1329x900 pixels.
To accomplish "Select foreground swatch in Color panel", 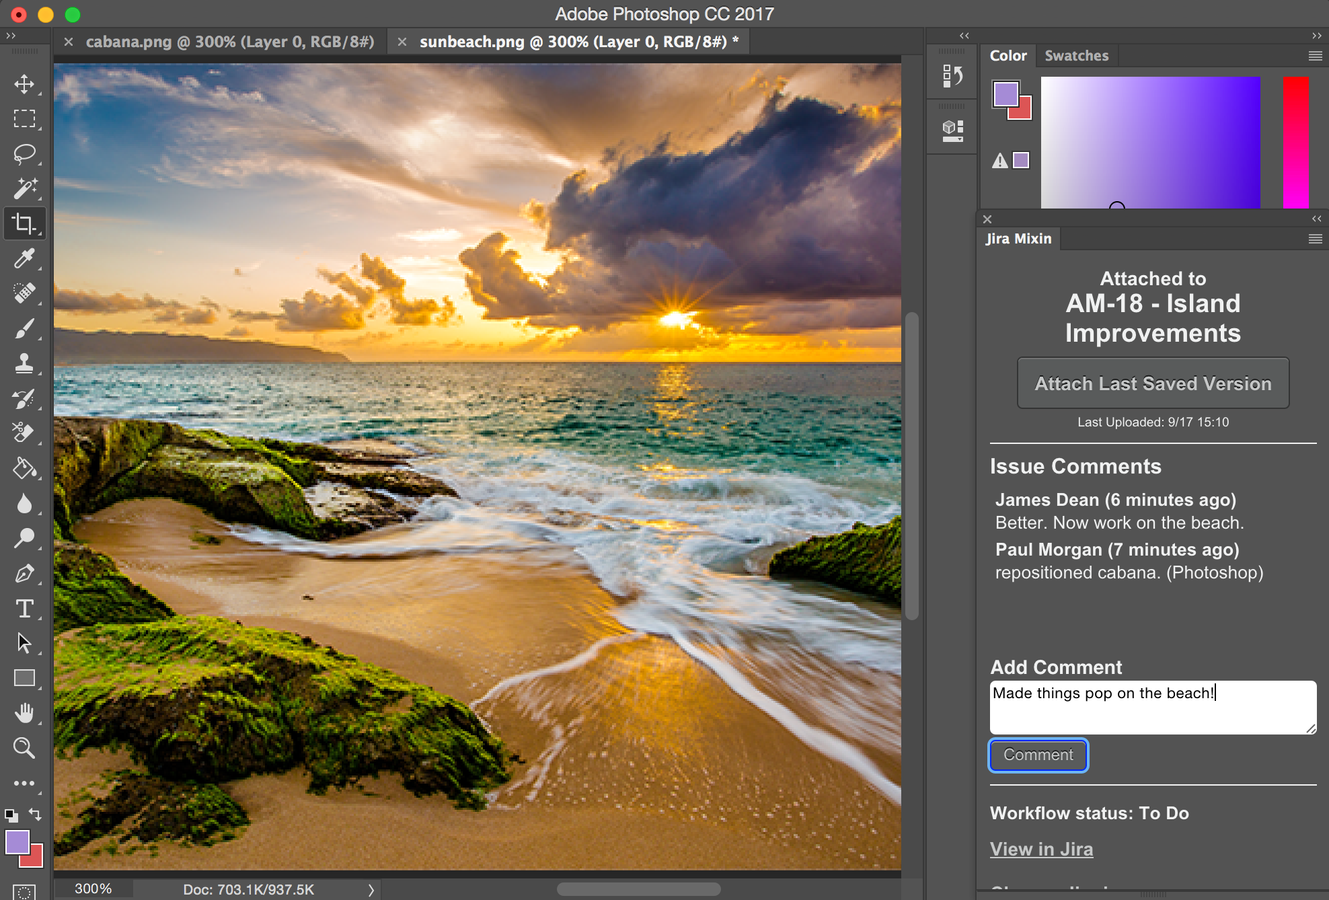I will (1006, 94).
